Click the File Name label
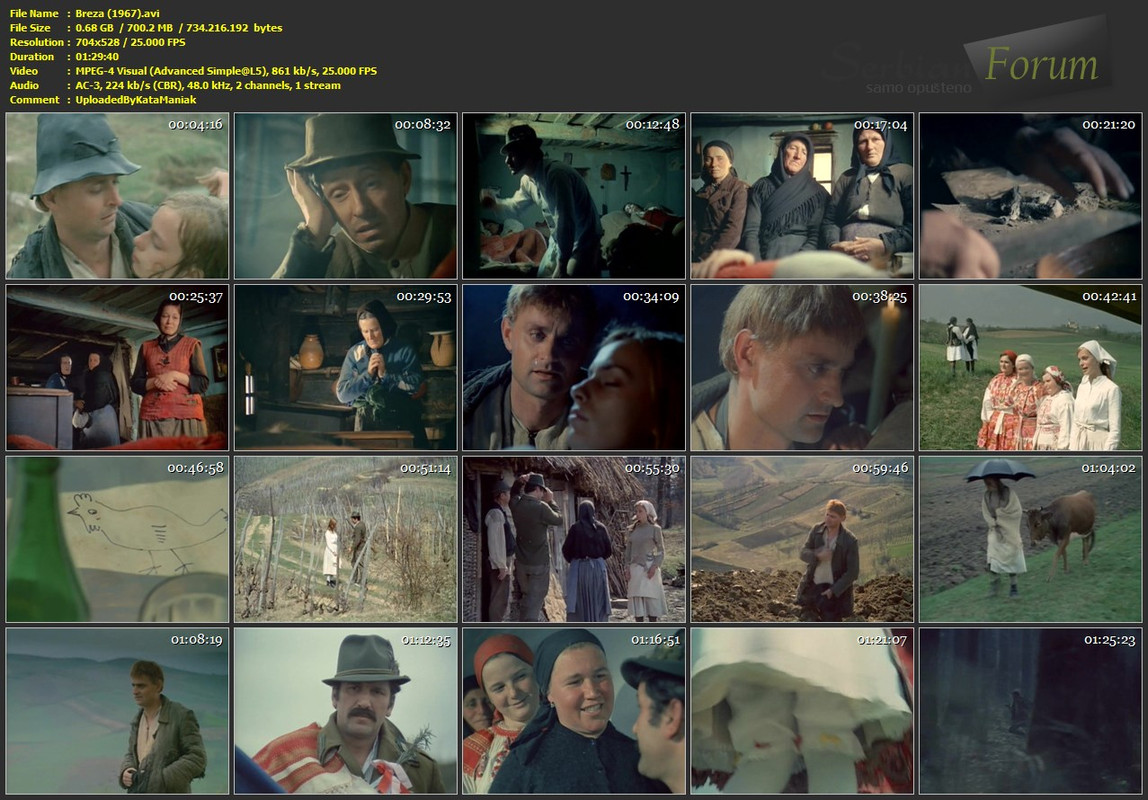 pos(34,13)
